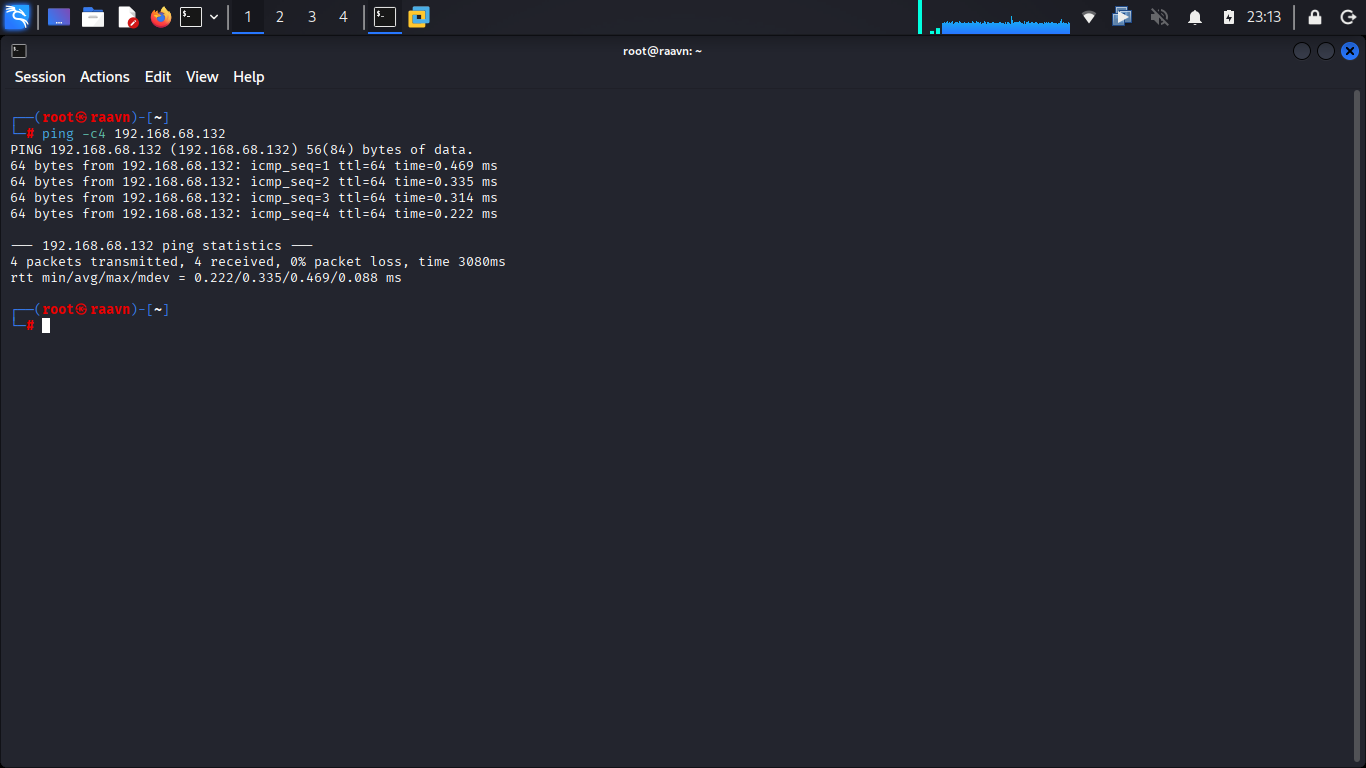This screenshot has height=768, width=1366.
Task: Click the battery power manager icon
Action: pos(1229,17)
